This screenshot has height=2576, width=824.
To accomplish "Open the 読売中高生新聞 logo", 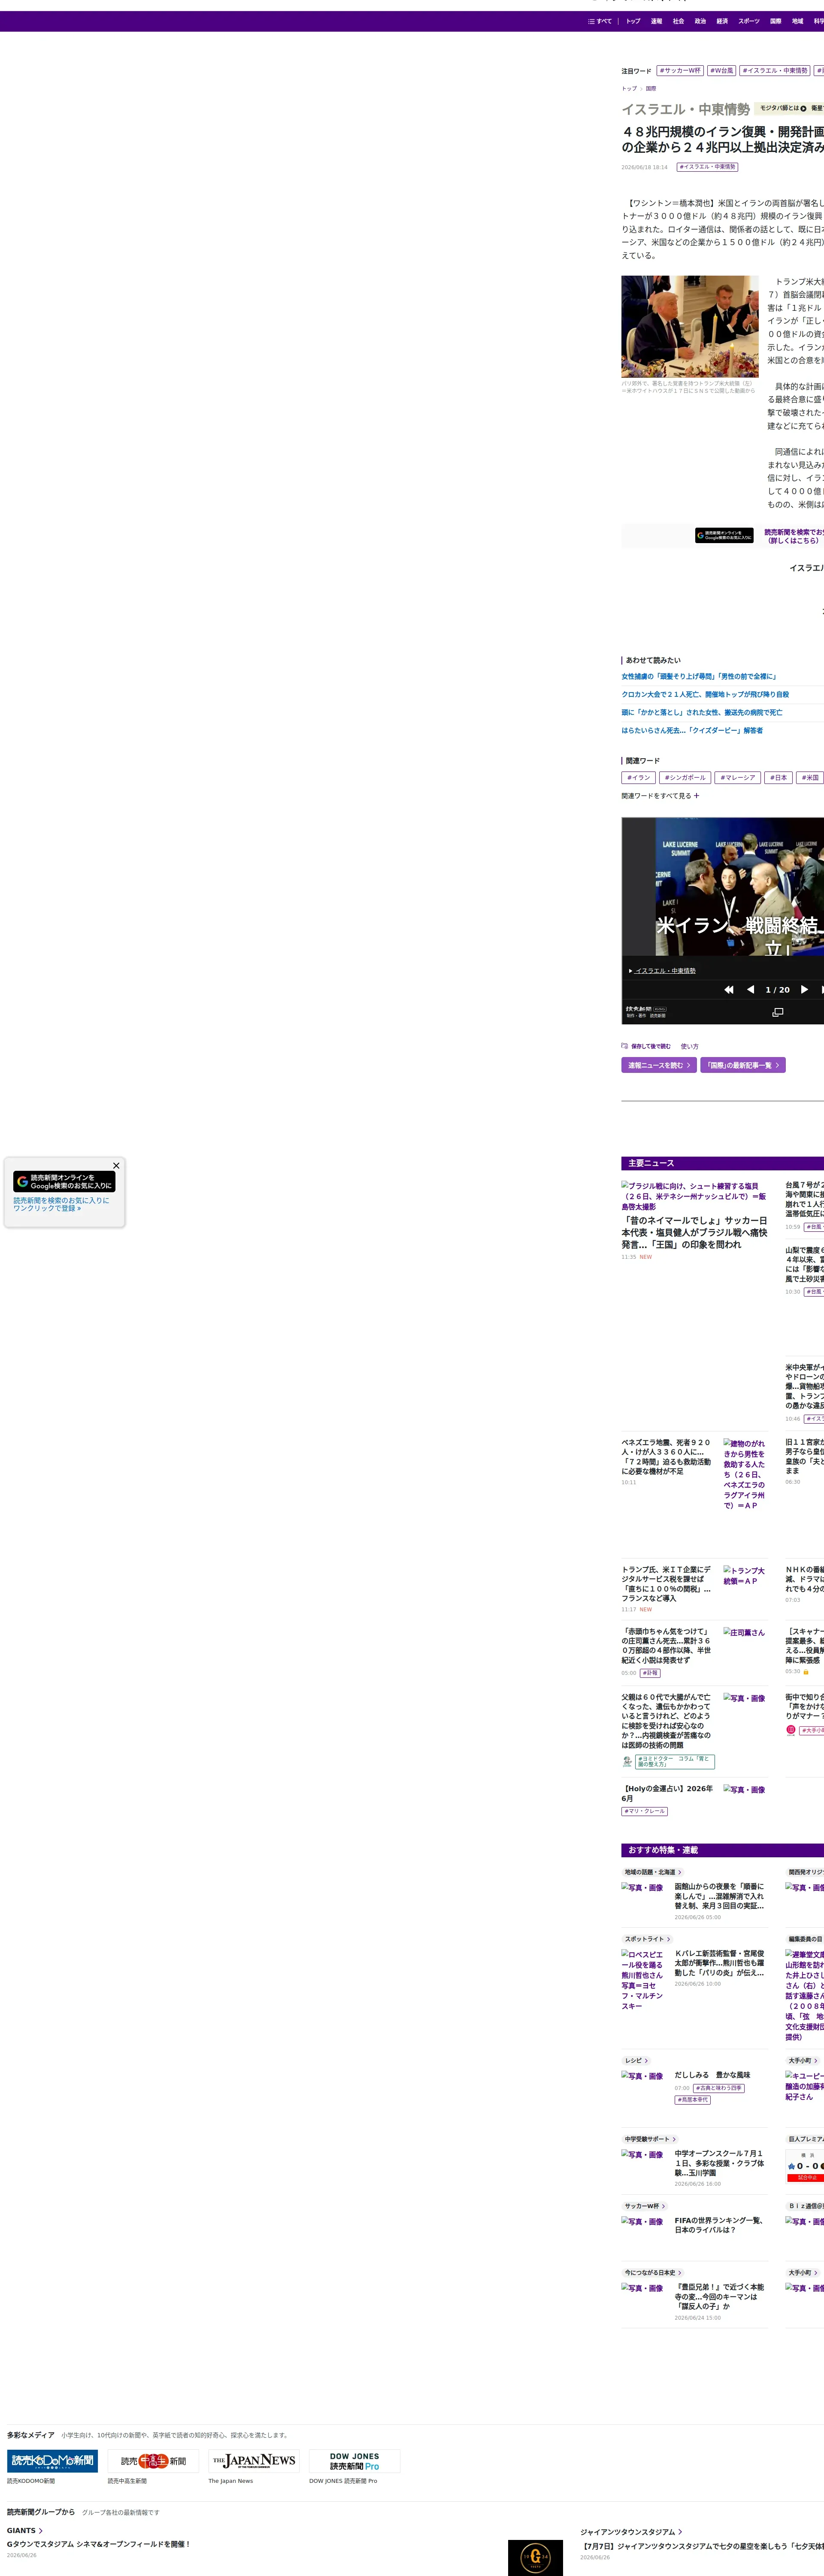I will [153, 2461].
